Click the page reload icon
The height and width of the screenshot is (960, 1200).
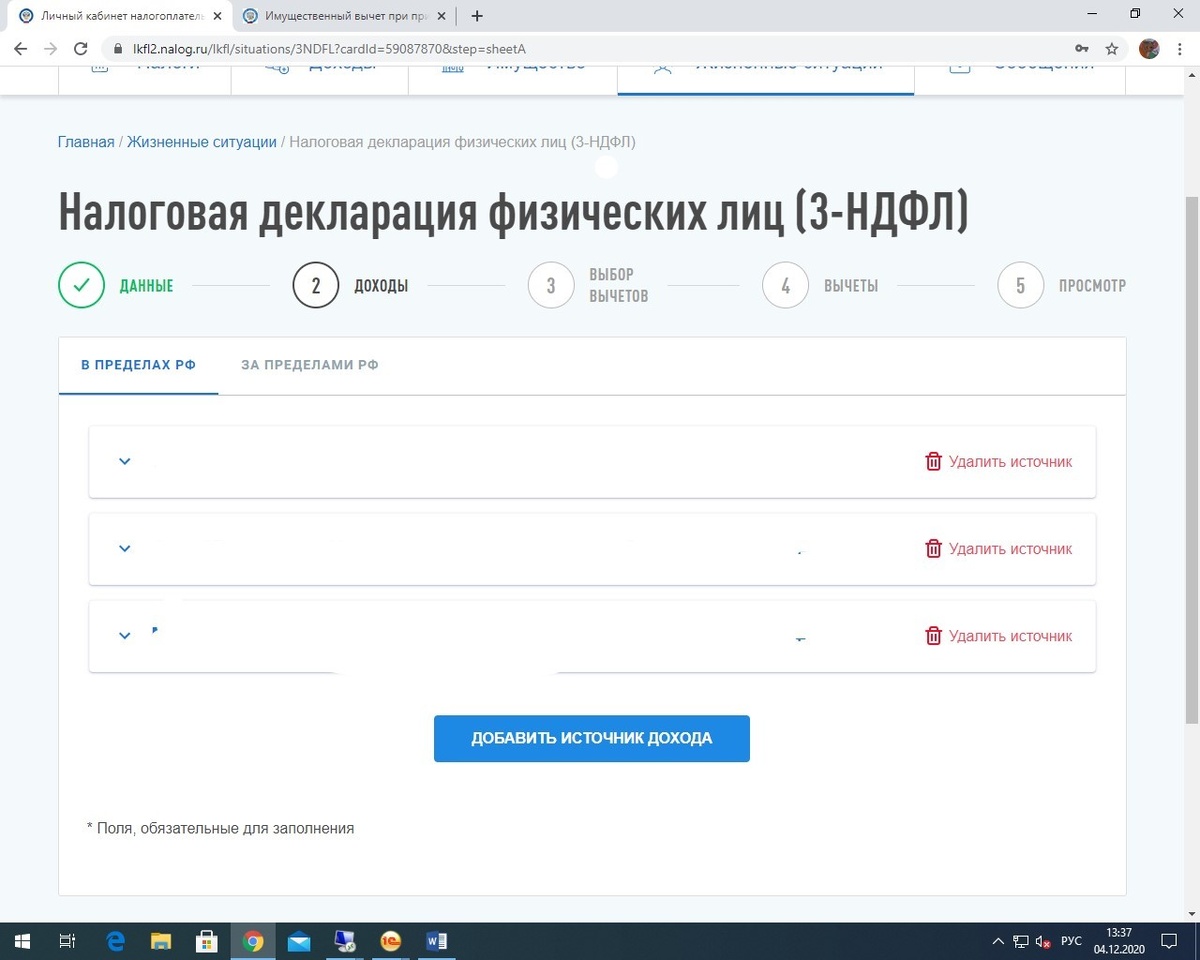tap(80, 48)
